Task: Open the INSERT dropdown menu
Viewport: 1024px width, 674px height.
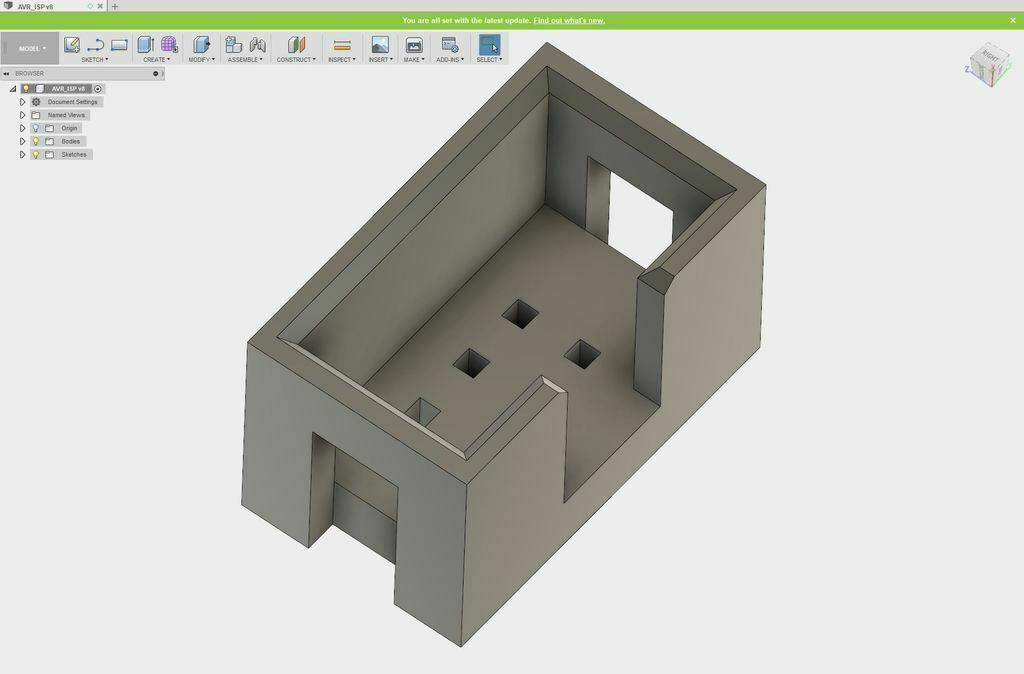Action: click(x=380, y=59)
